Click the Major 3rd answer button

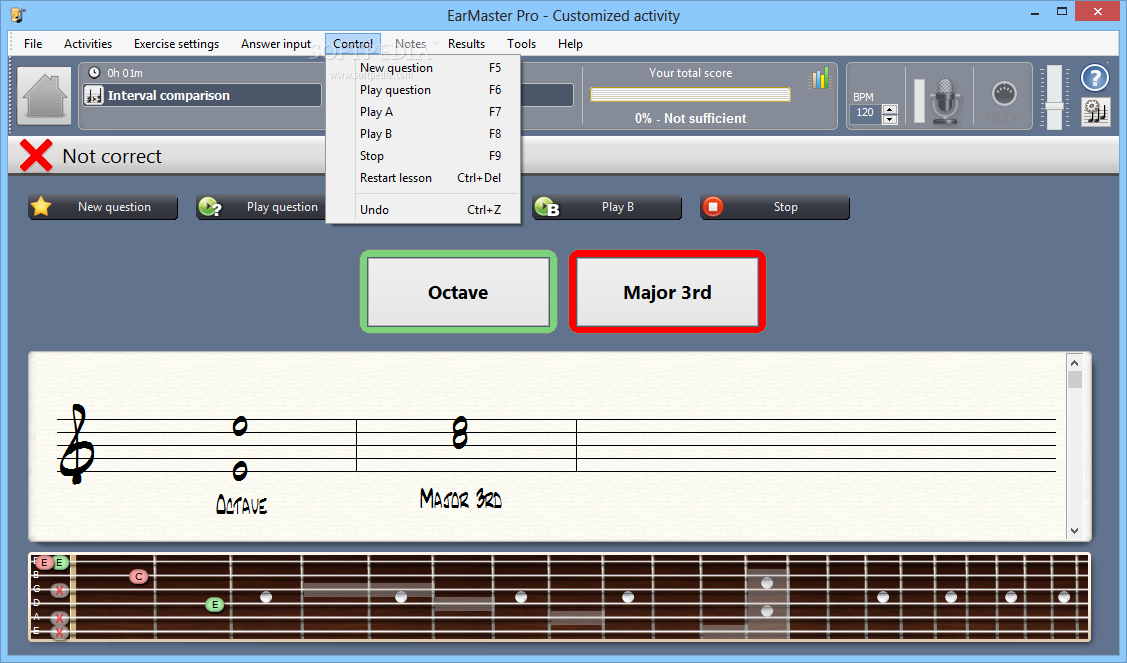point(667,292)
